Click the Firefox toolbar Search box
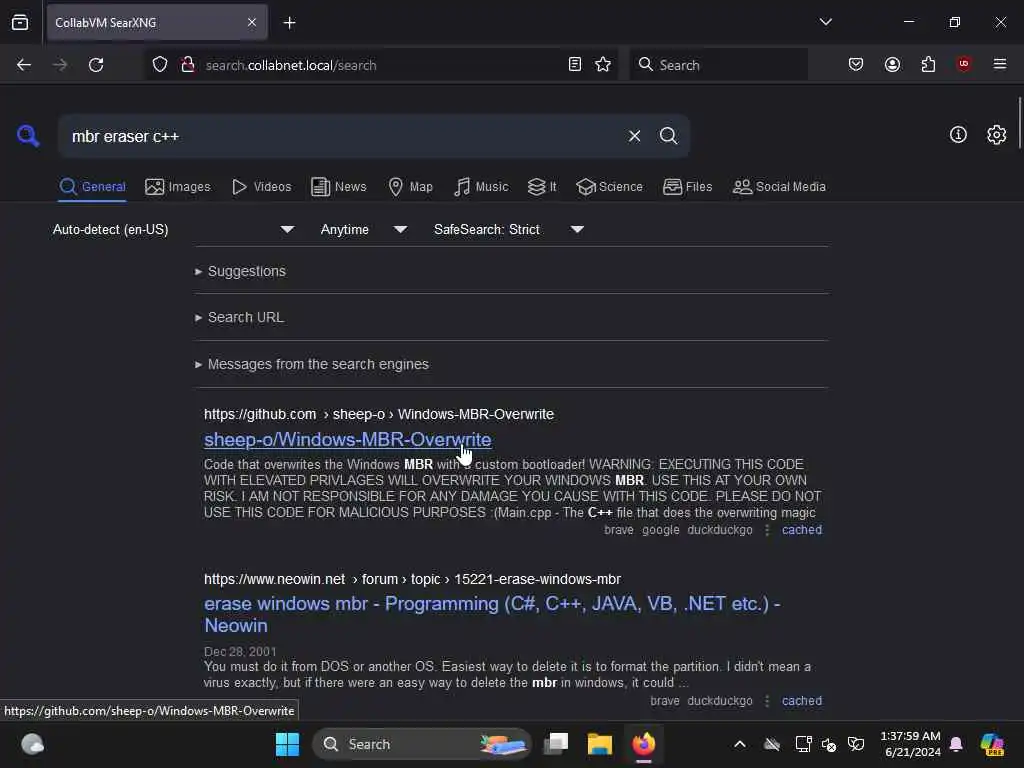This screenshot has height=768, width=1024. click(718, 65)
